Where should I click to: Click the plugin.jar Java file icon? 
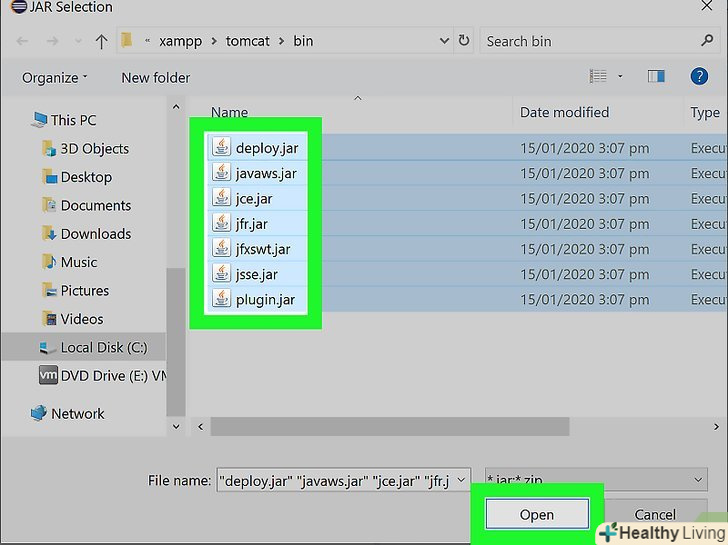(221, 298)
